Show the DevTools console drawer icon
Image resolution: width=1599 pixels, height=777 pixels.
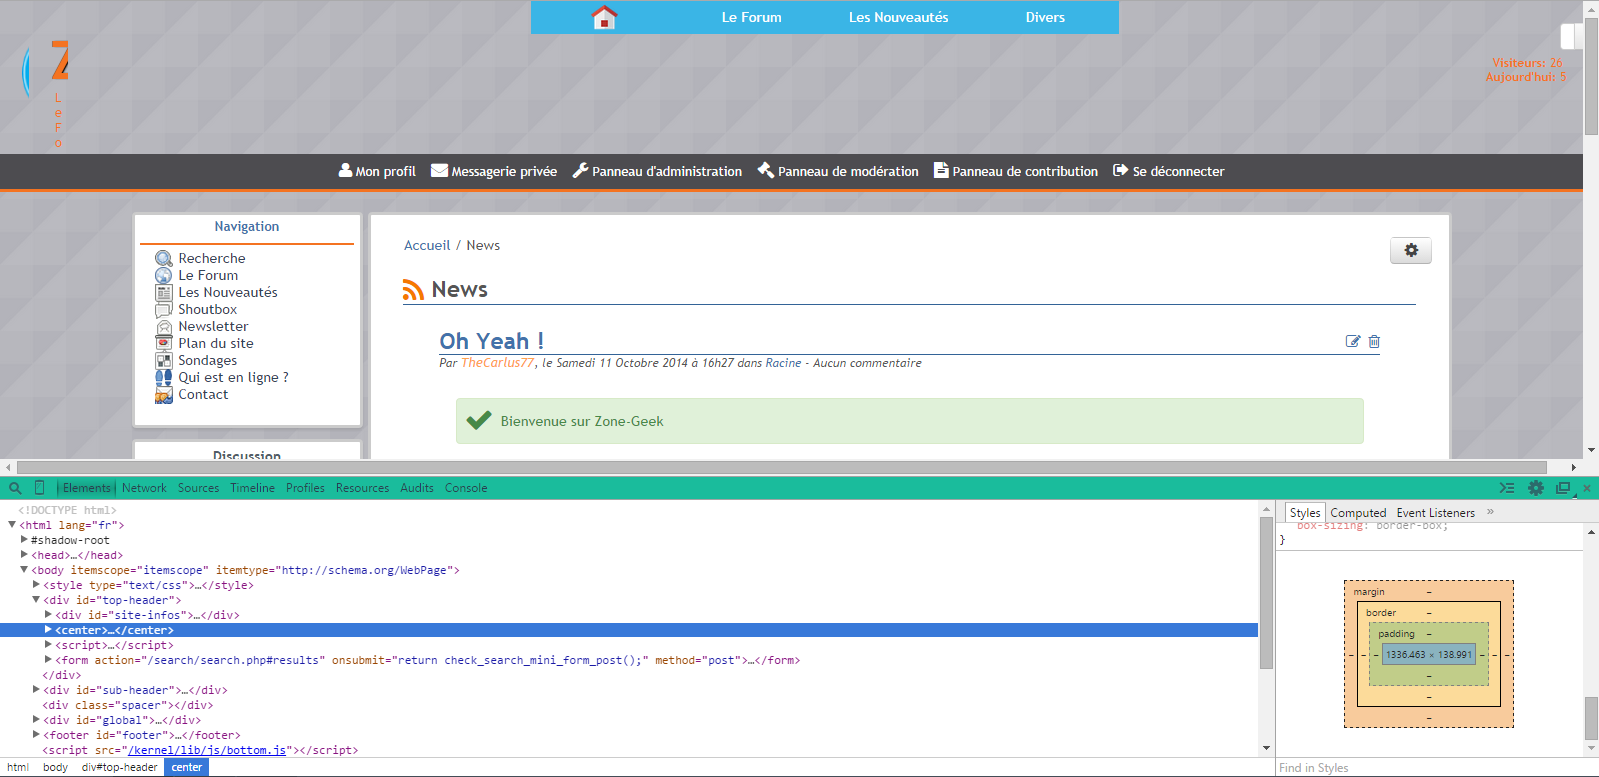click(1507, 488)
